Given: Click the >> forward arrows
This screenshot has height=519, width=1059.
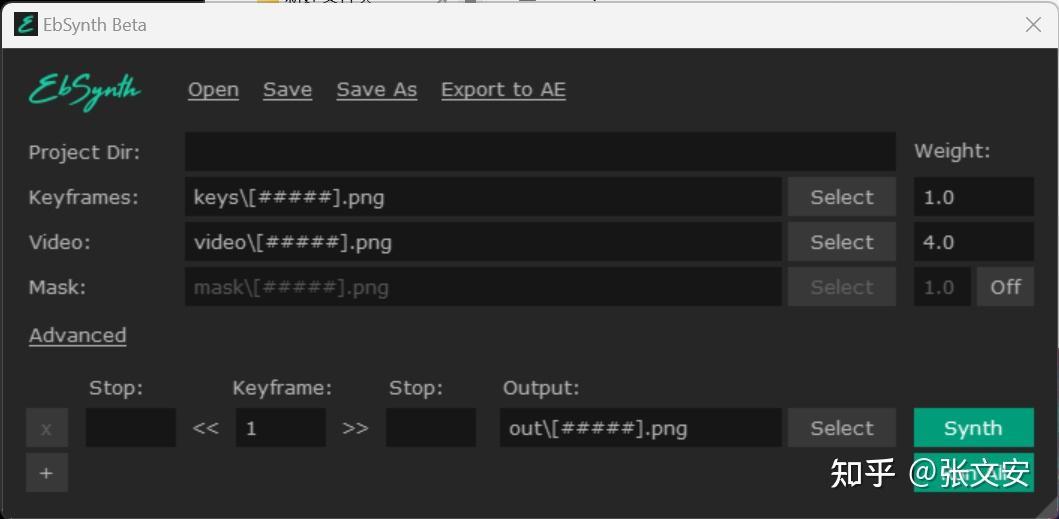Looking at the screenshot, I should (x=355, y=428).
